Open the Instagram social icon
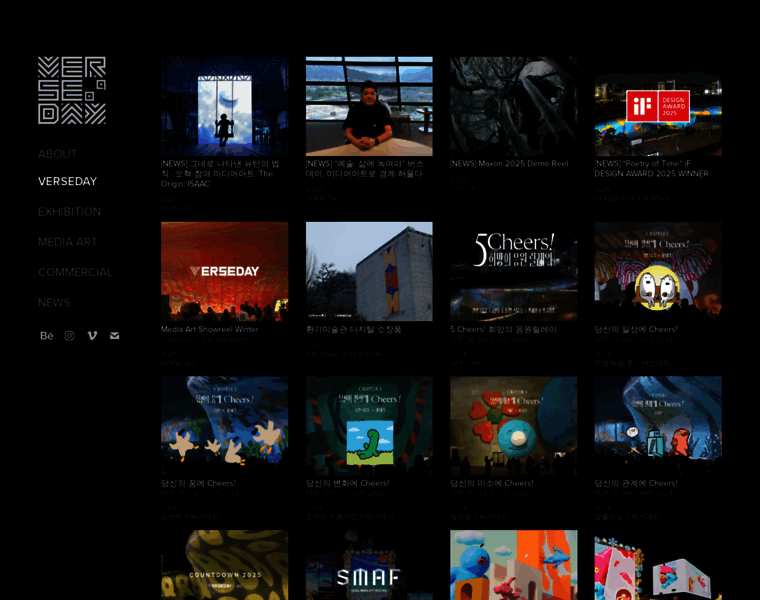The image size is (760, 600). [x=69, y=336]
